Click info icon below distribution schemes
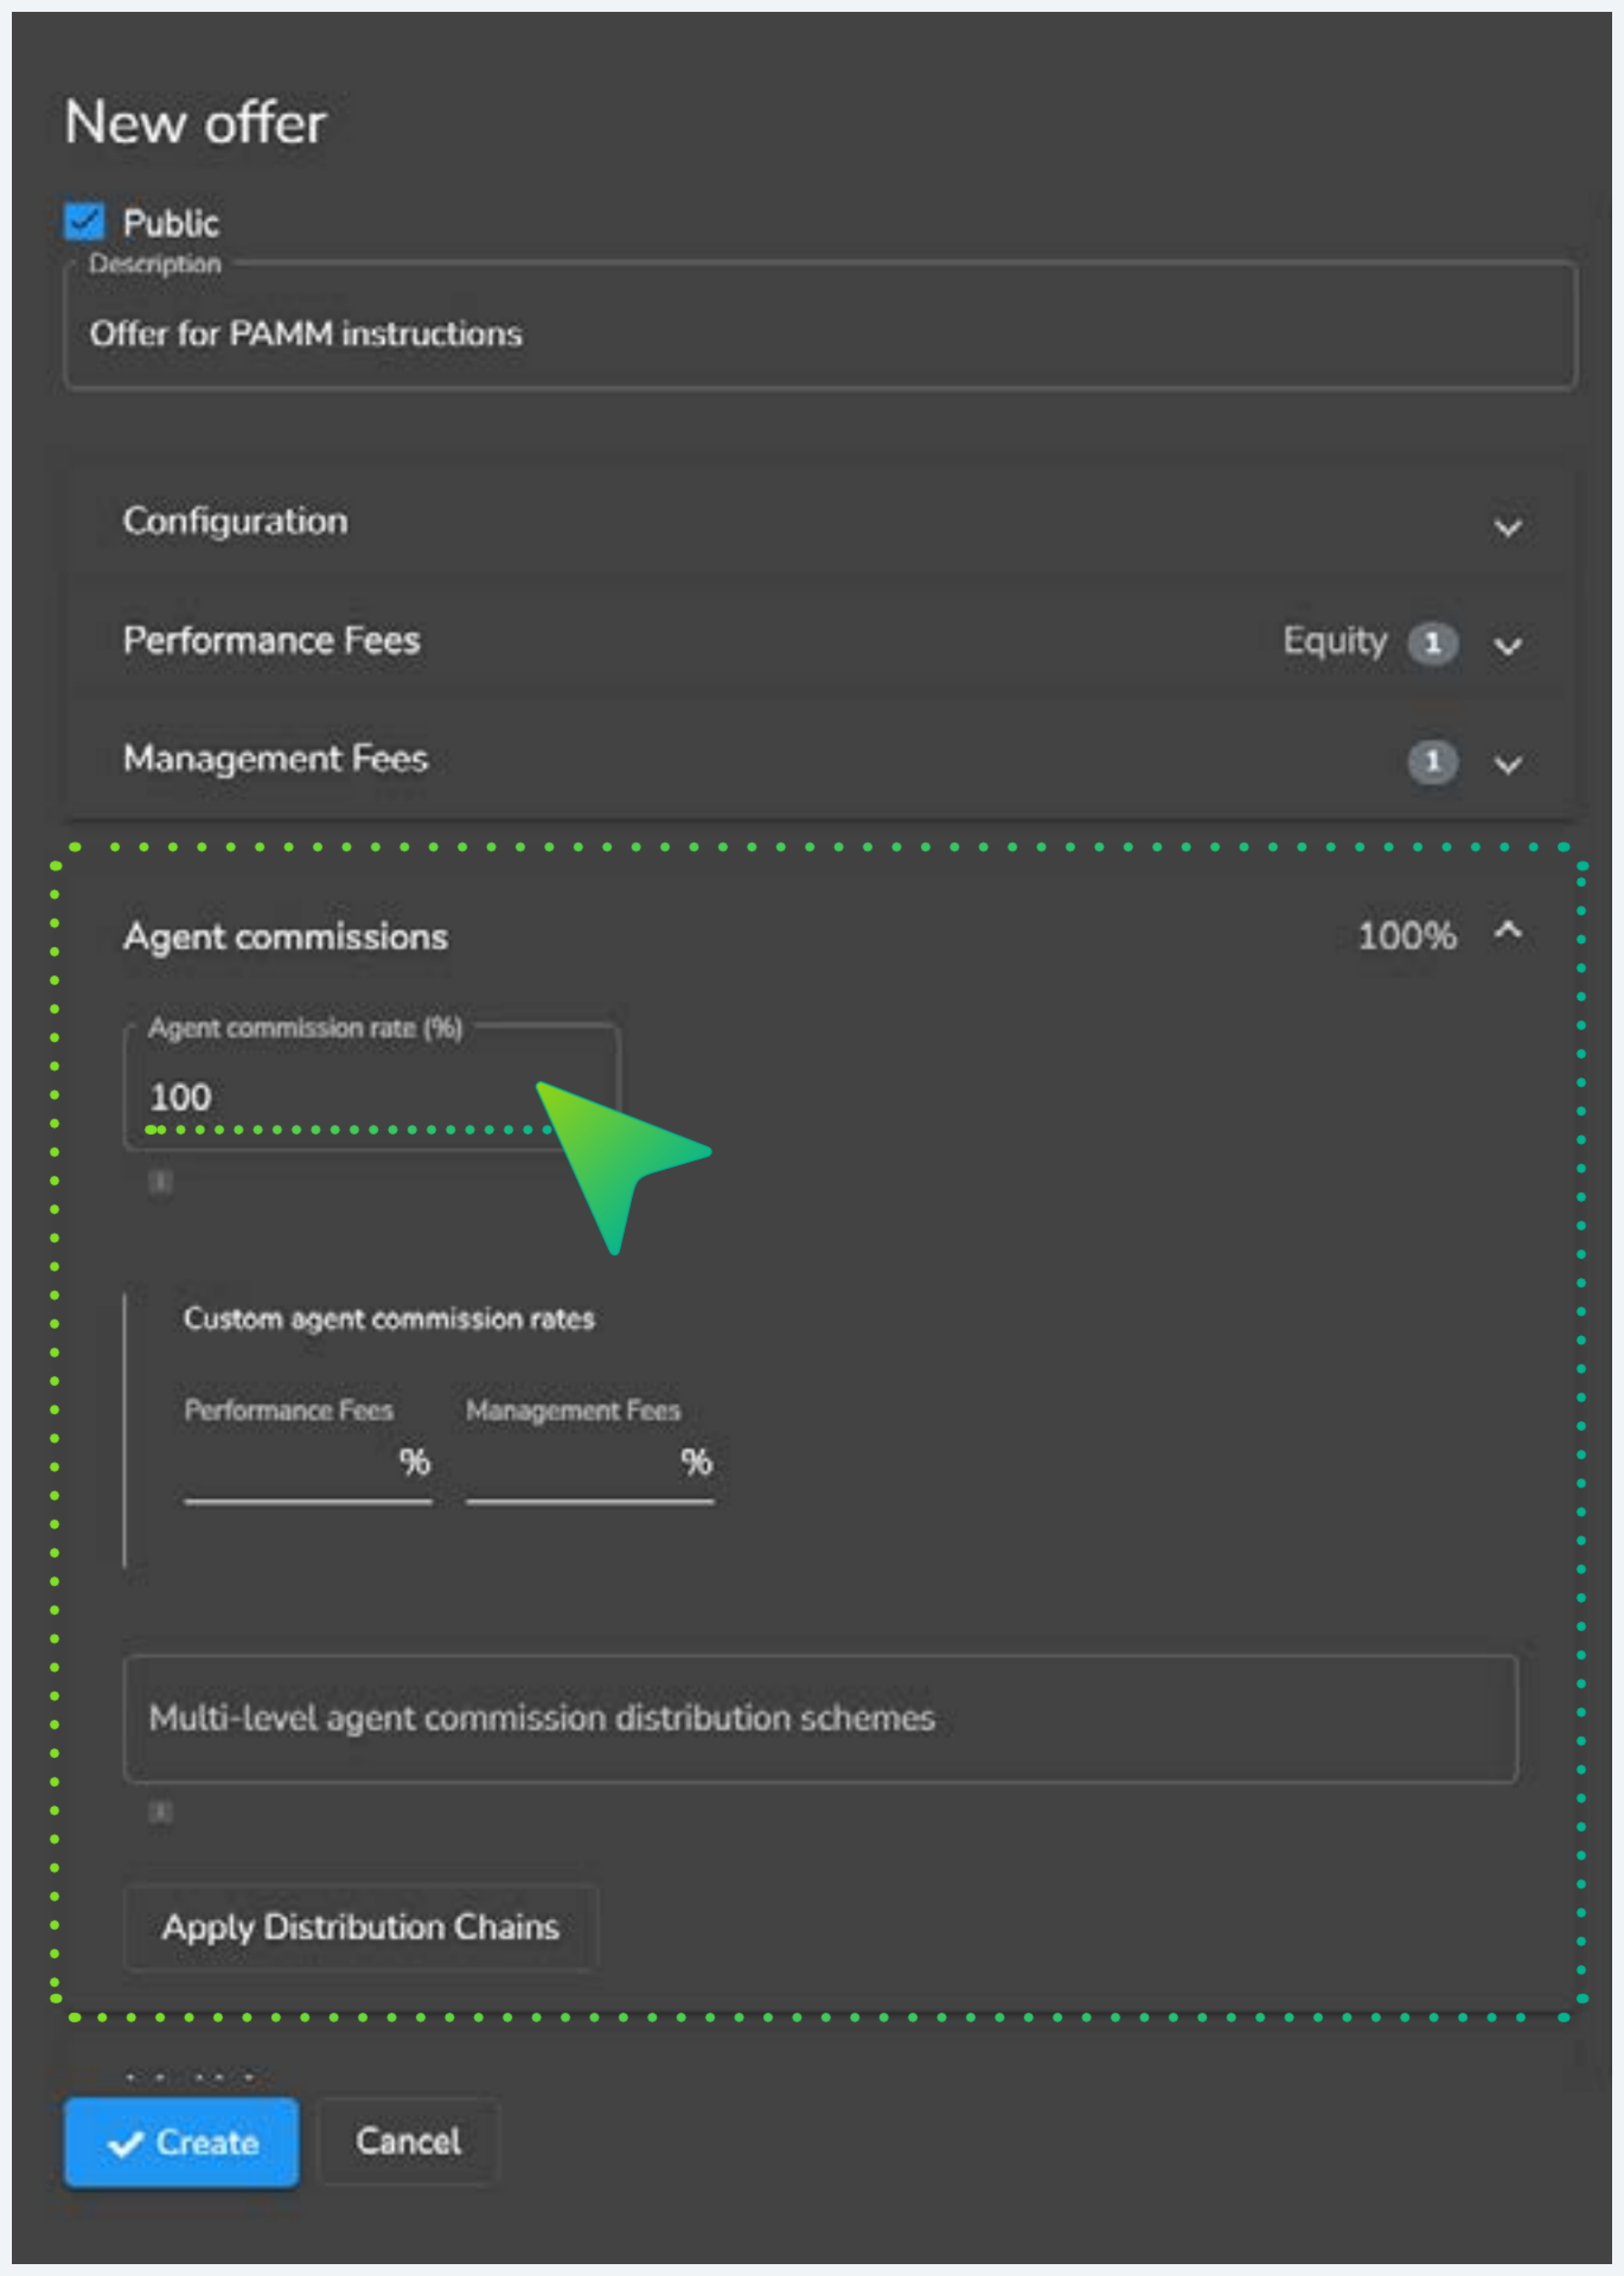Screen dimensions: 1624x2276 pyautogui.click(x=160, y=1811)
